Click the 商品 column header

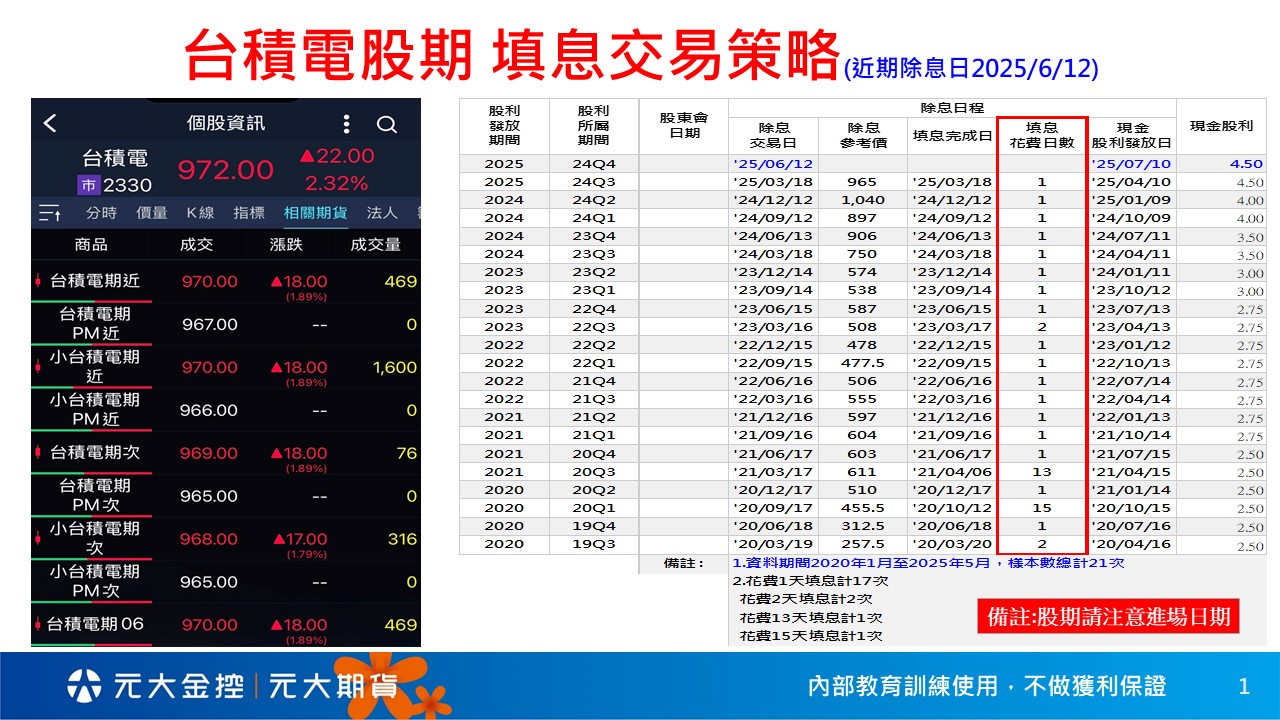[x=91, y=245]
